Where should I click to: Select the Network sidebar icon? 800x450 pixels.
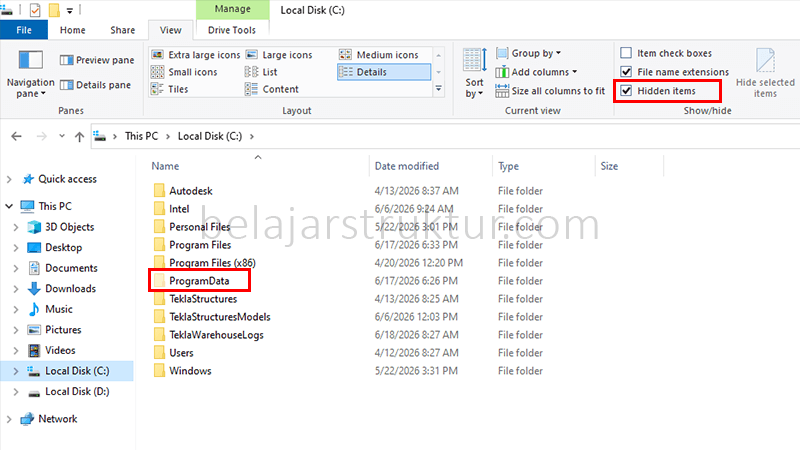(x=27, y=419)
